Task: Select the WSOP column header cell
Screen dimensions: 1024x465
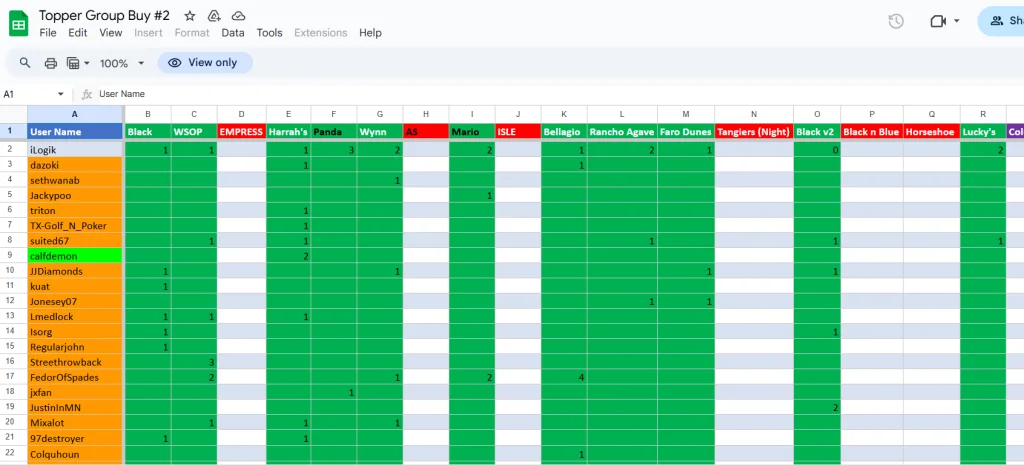Action: (194, 132)
